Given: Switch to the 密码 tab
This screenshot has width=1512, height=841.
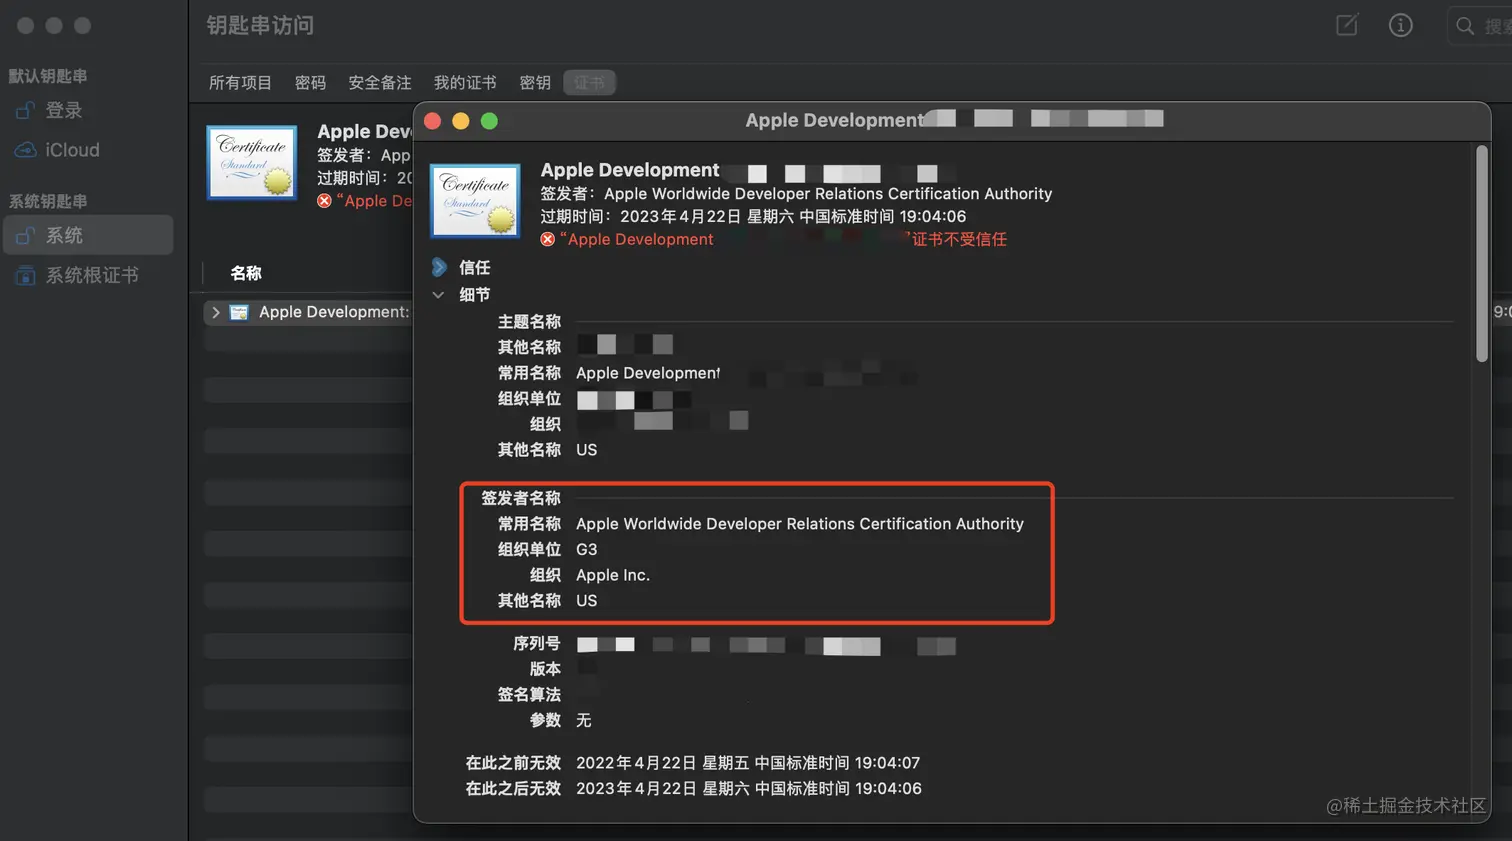Looking at the screenshot, I should [310, 83].
